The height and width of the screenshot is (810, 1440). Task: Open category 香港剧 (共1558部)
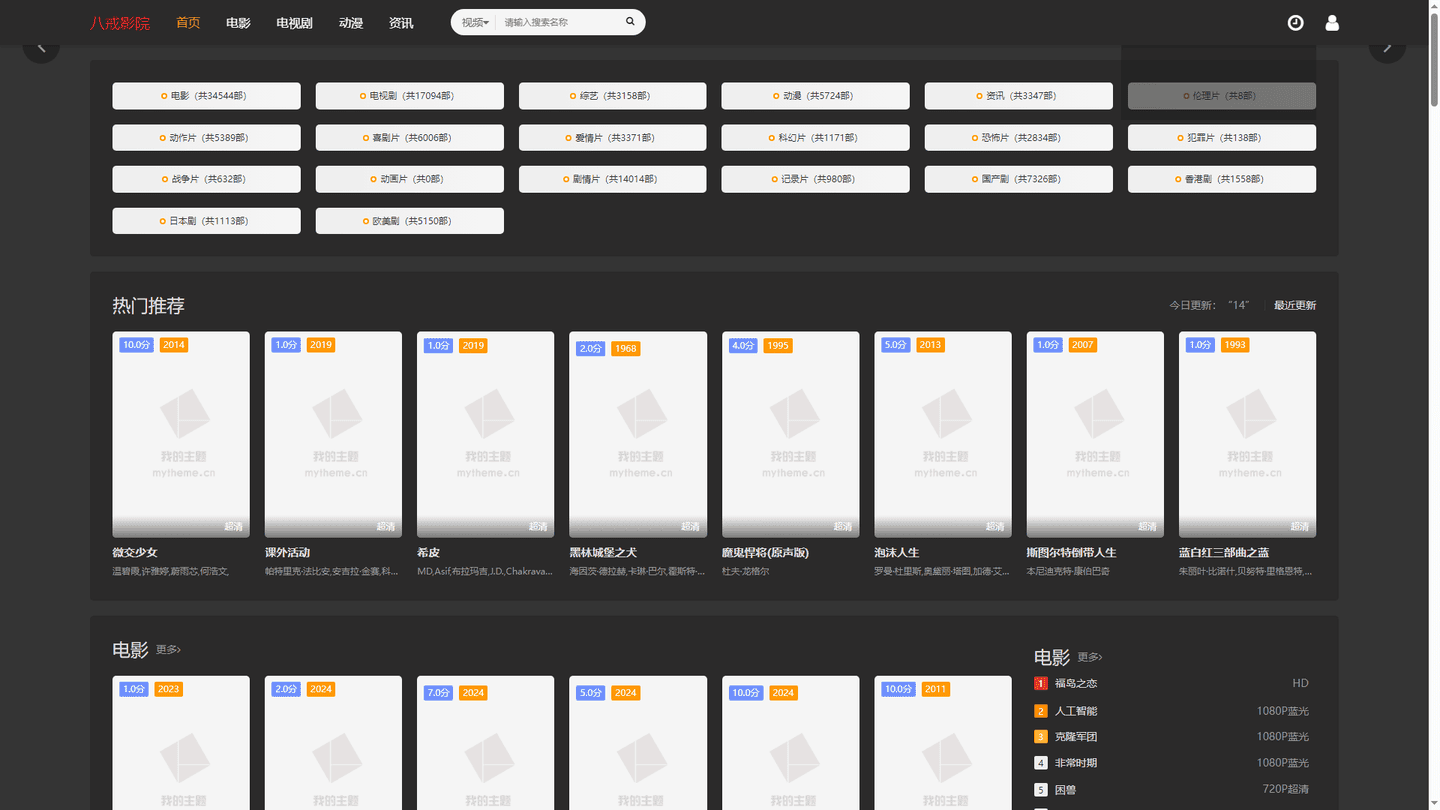tap(1222, 179)
